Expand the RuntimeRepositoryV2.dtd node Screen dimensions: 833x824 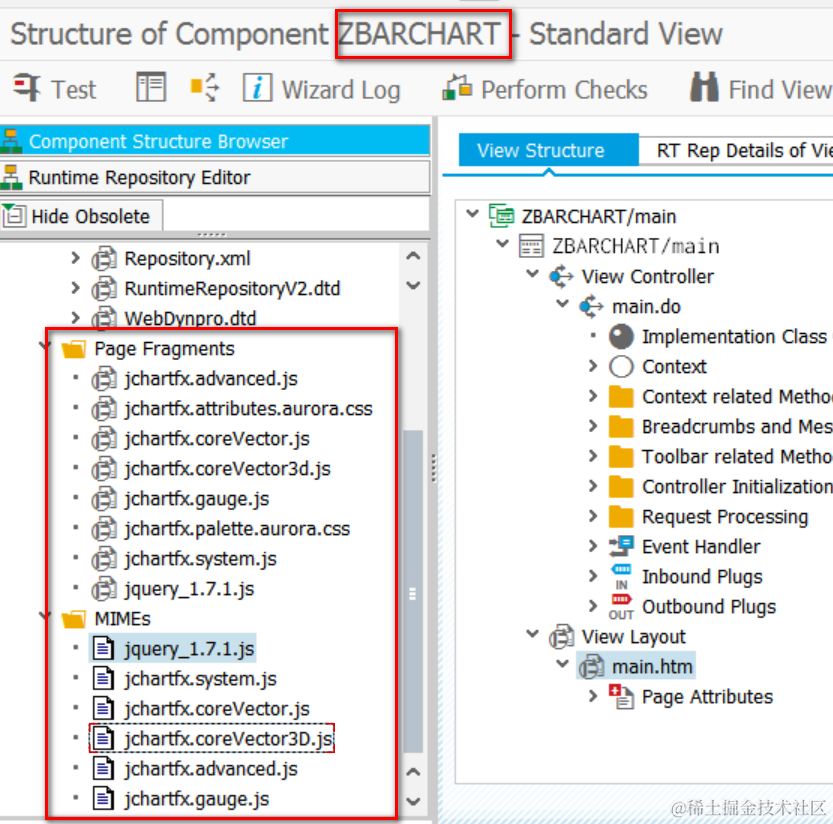click(x=76, y=288)
